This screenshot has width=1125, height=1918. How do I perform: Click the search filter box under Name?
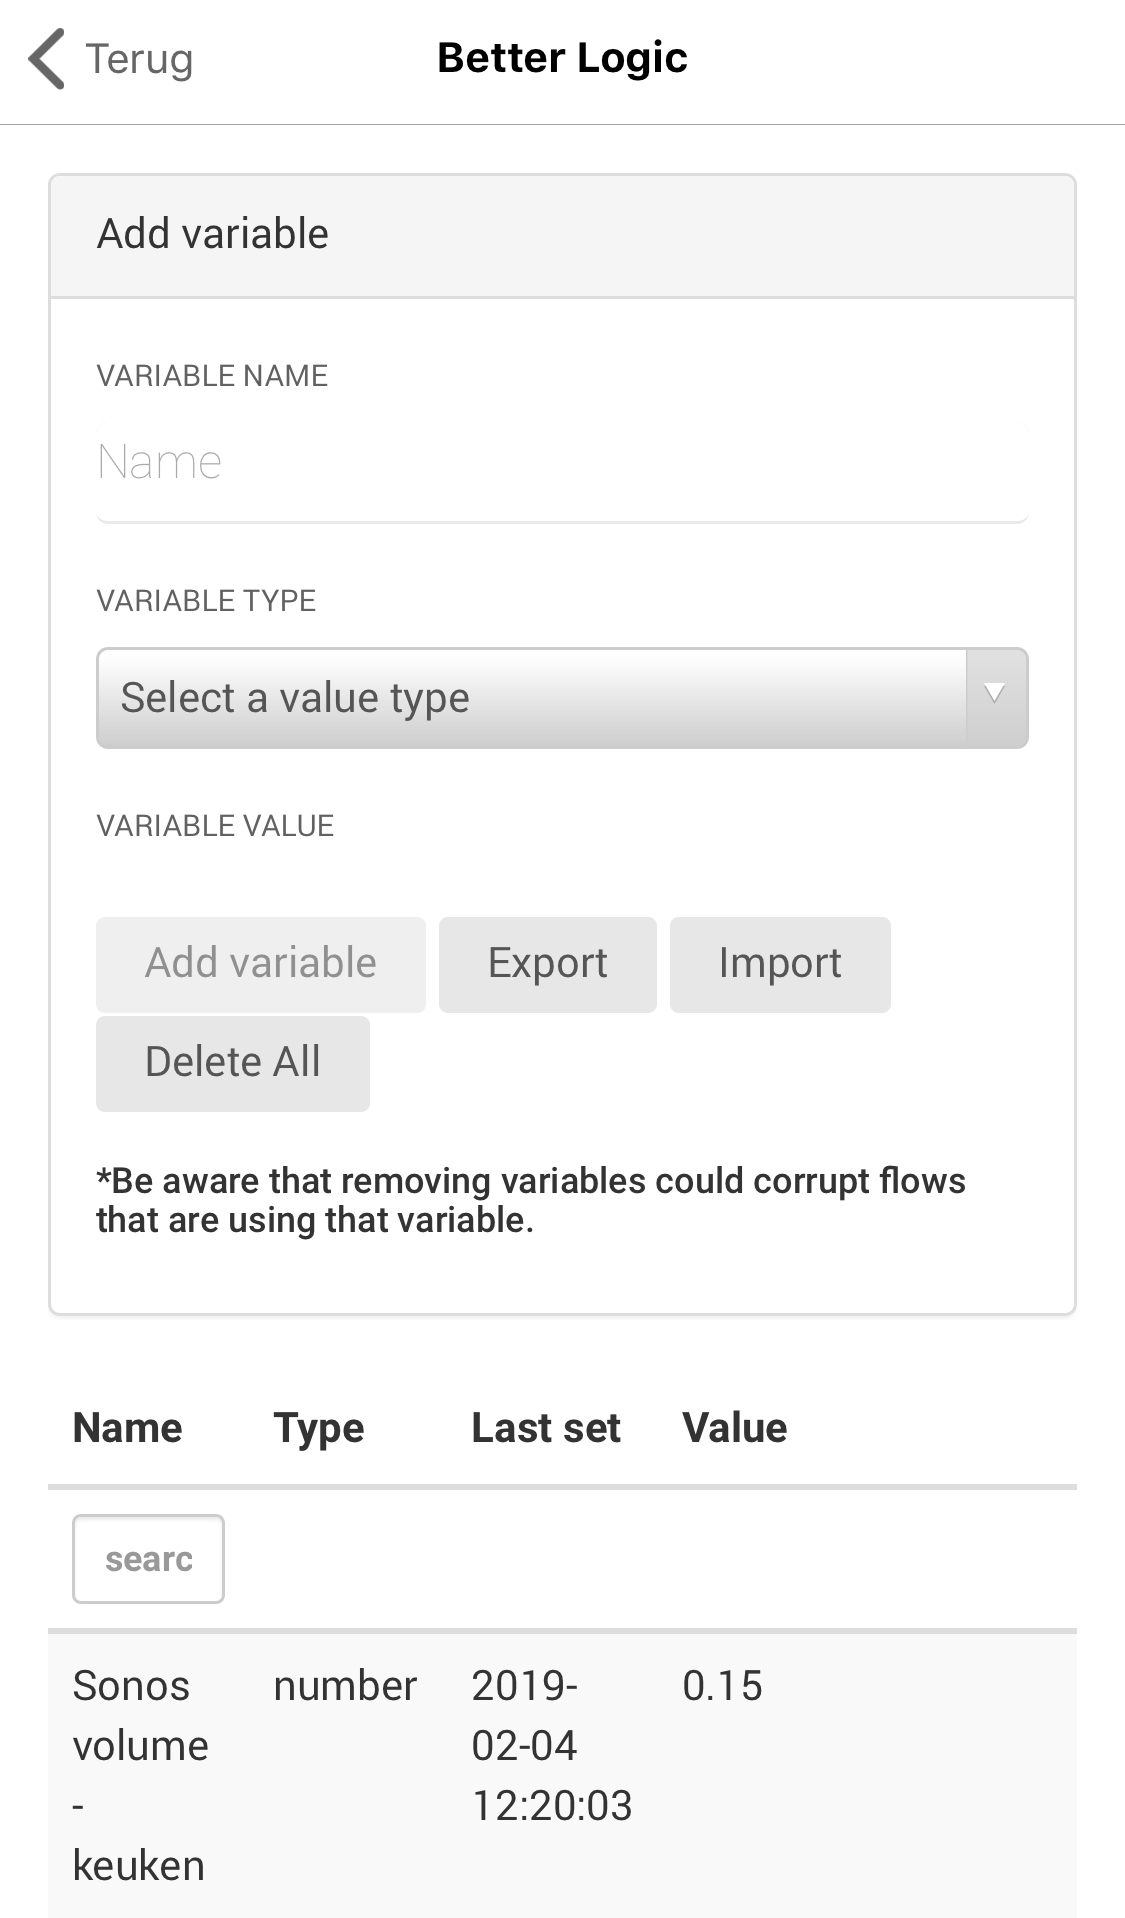point(148,1559)
